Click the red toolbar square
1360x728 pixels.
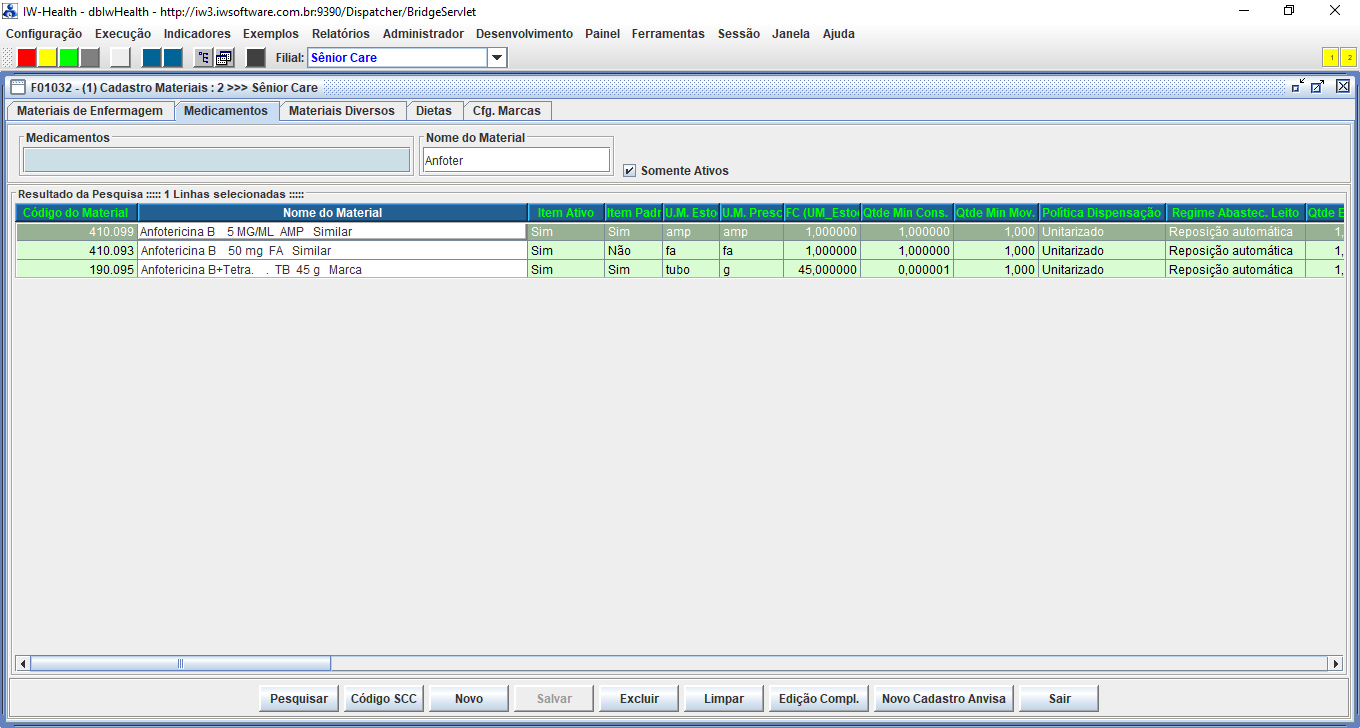(x=27, y=58)
